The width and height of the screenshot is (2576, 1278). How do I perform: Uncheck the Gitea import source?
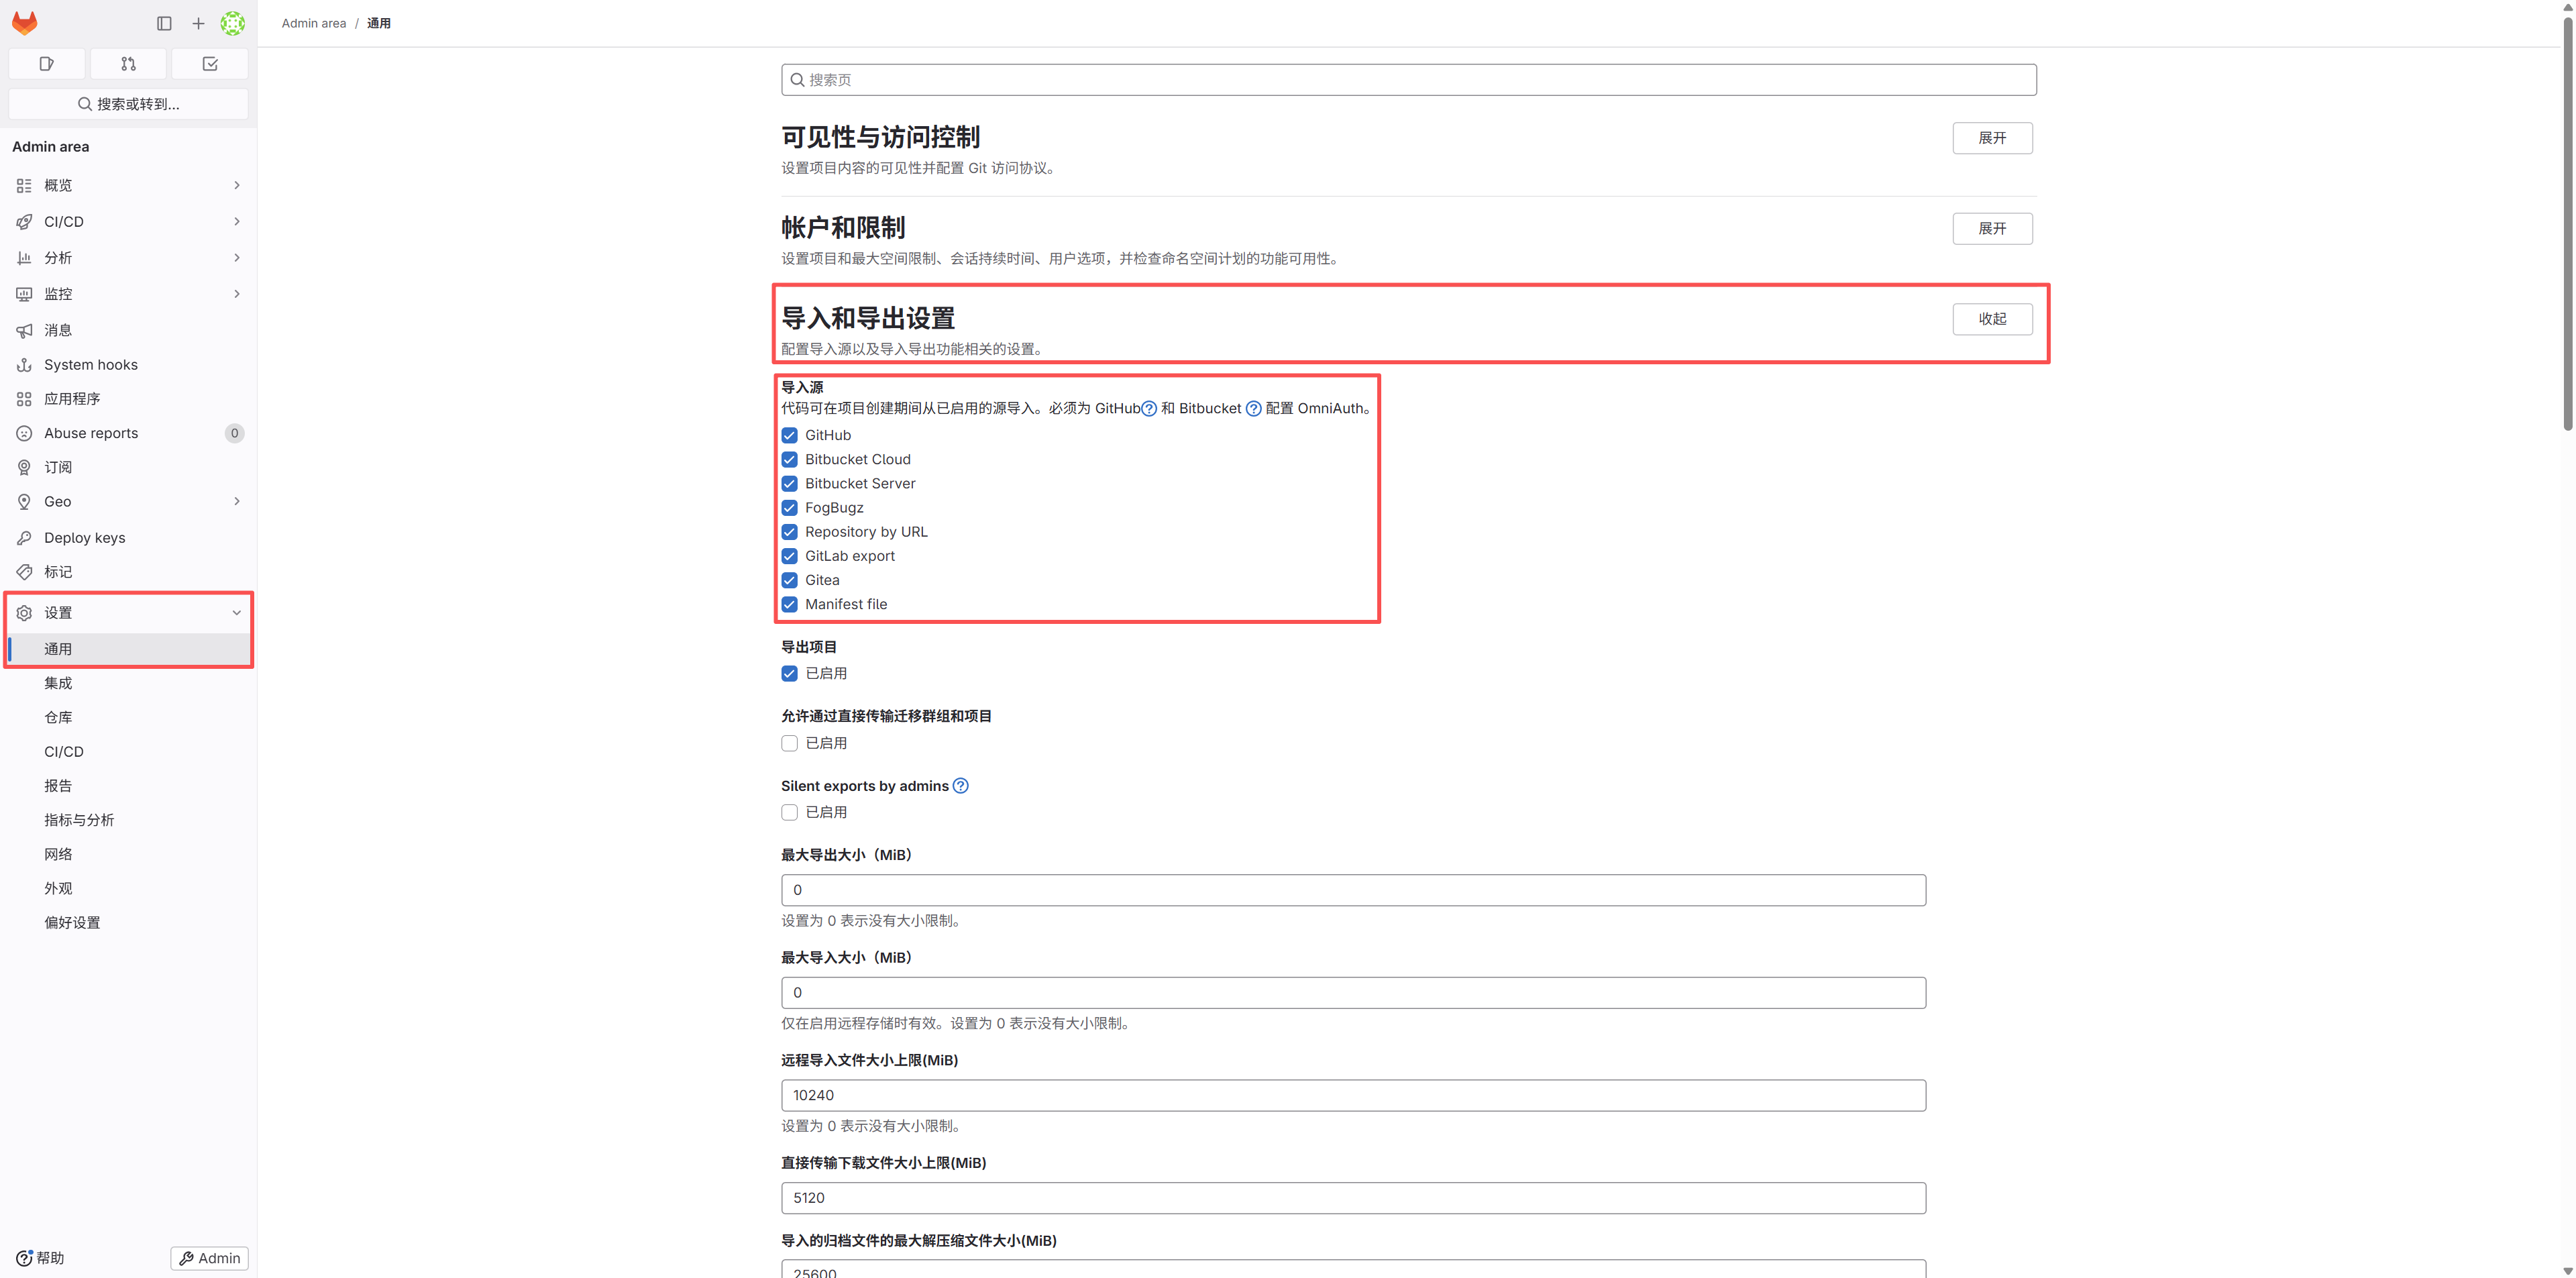[789, 580]
